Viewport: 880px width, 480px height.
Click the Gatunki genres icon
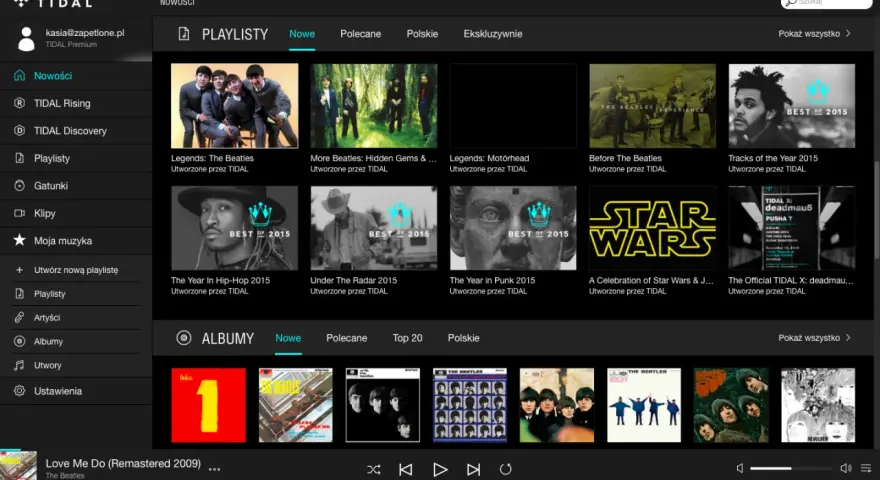(19, 185)
